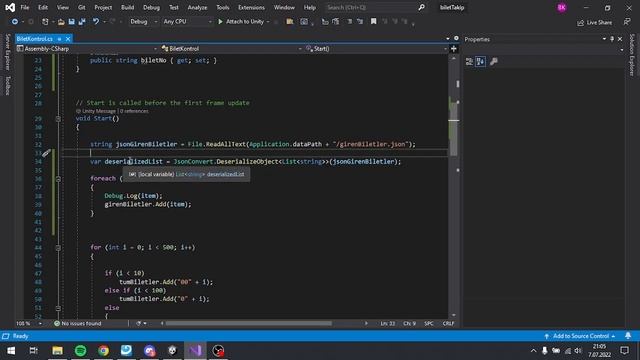The width and height of the screenshot is (640, 360).
Task: Collapse the Start() method outline
Action: pos(58,119)
